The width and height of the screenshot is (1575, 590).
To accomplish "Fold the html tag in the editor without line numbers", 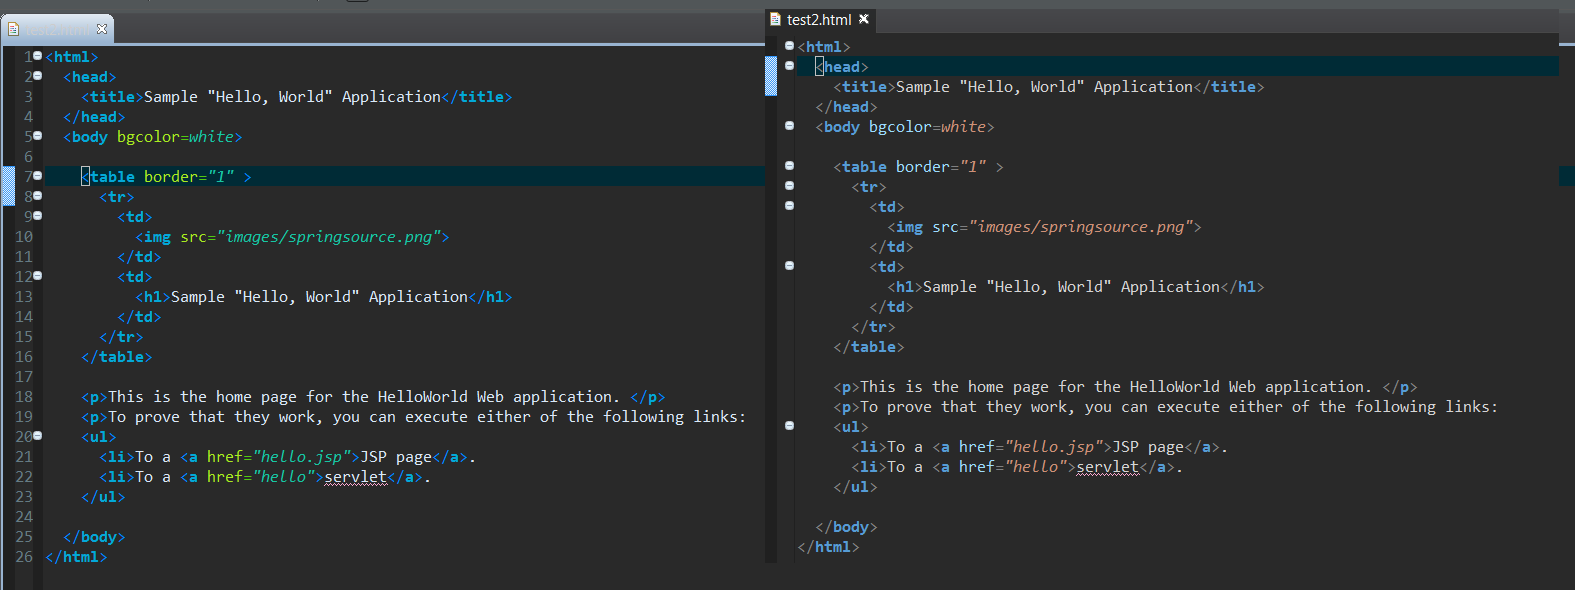I will coord(789,46).
